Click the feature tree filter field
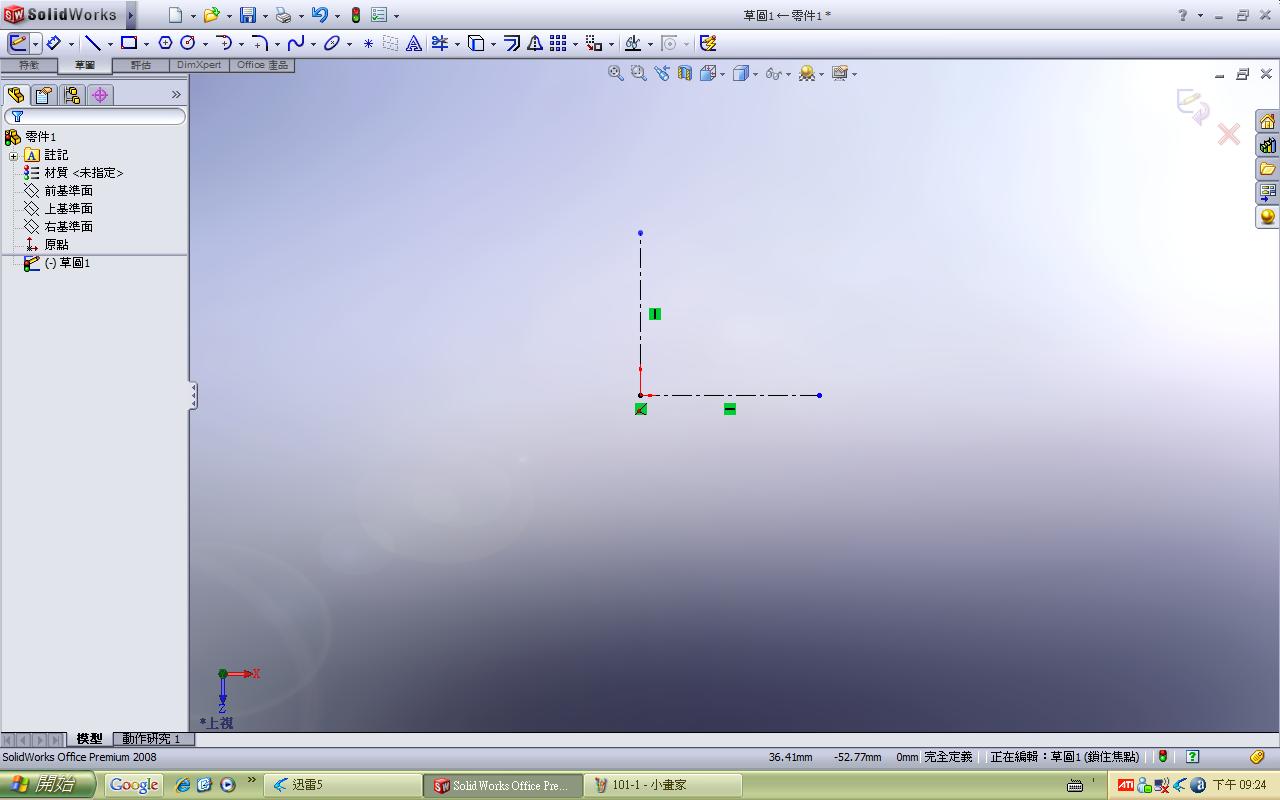This screenshot has width=1280, height=800. tap(94, 117)
